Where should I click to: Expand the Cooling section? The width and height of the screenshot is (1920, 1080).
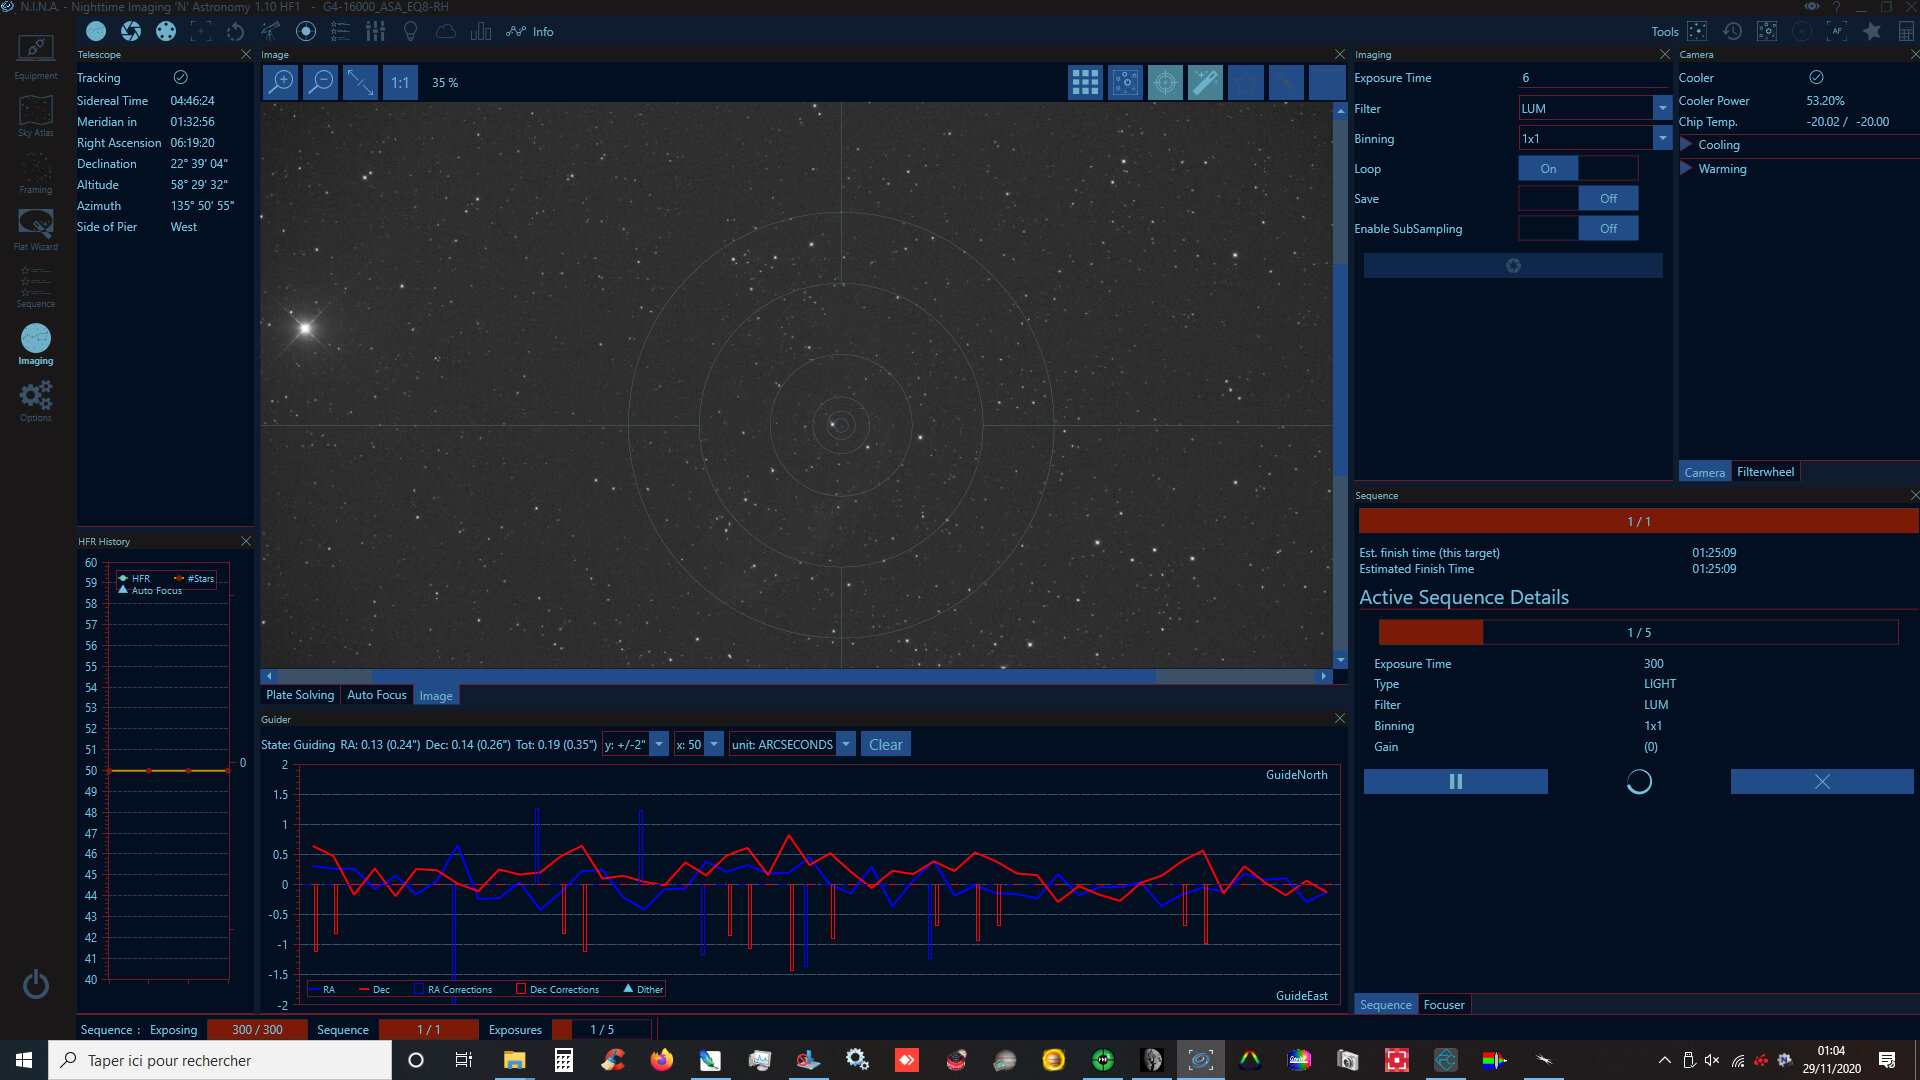(x=1687, y=145)
